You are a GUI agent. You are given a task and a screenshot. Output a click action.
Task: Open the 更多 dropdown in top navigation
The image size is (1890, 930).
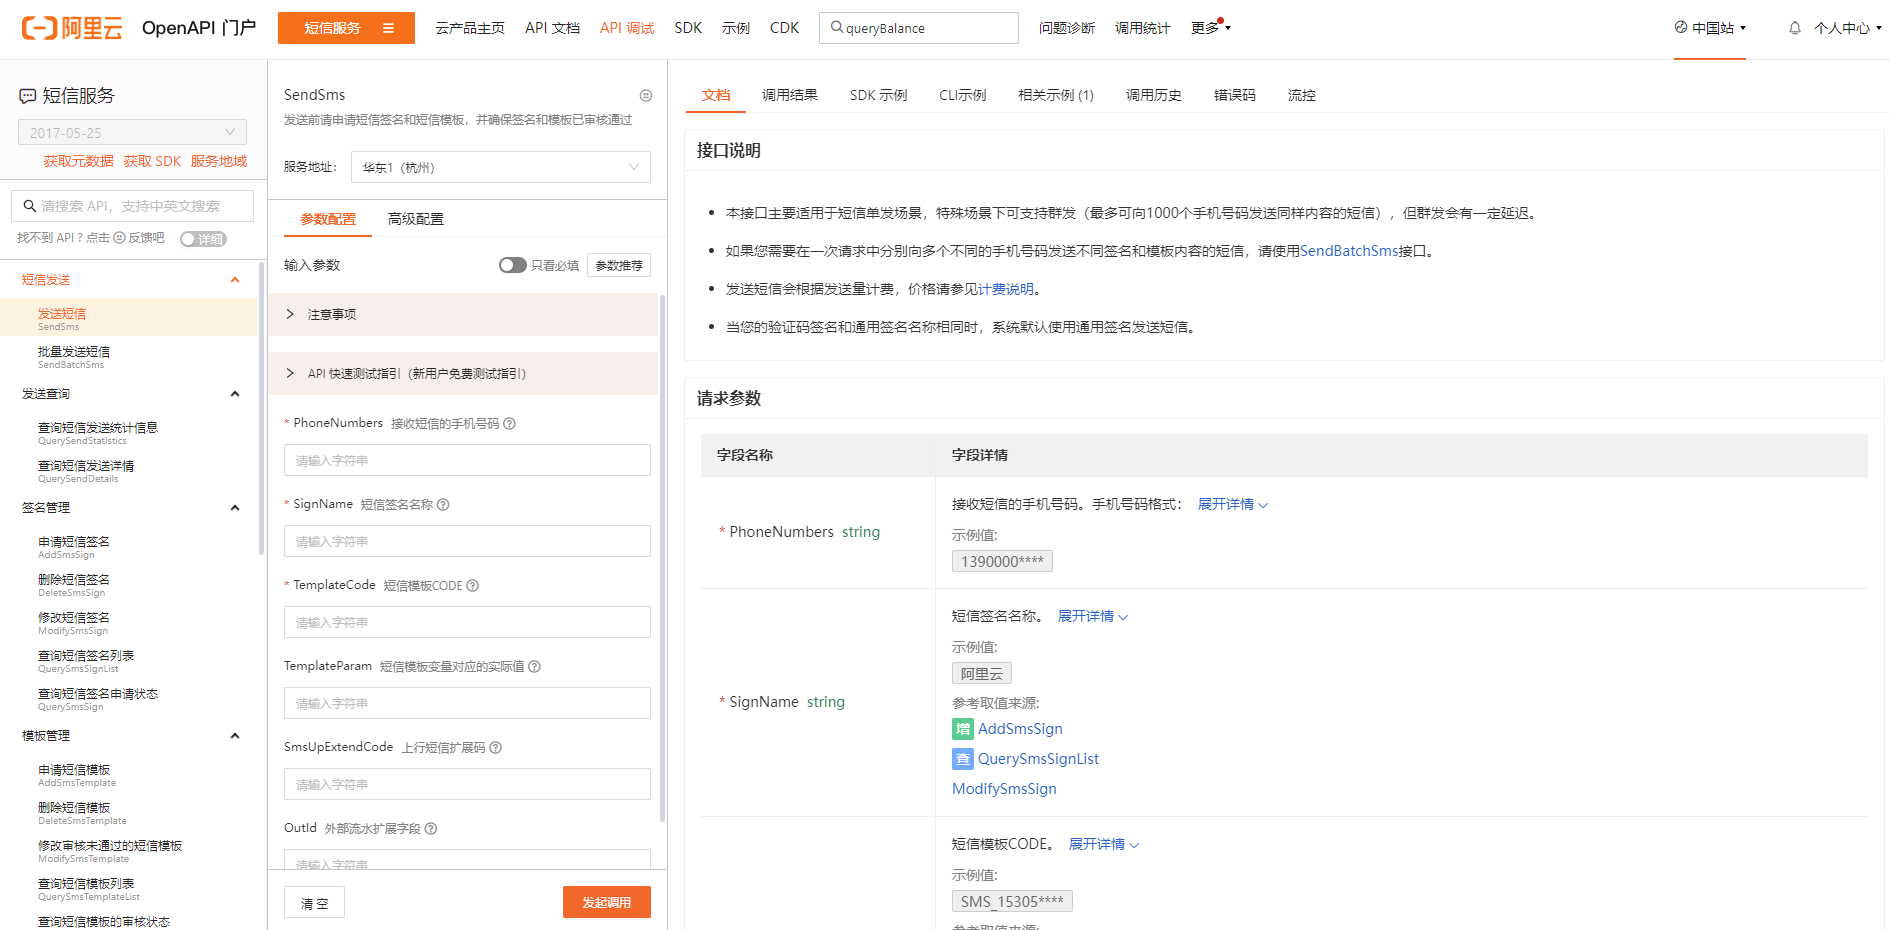pos(1210,28)
